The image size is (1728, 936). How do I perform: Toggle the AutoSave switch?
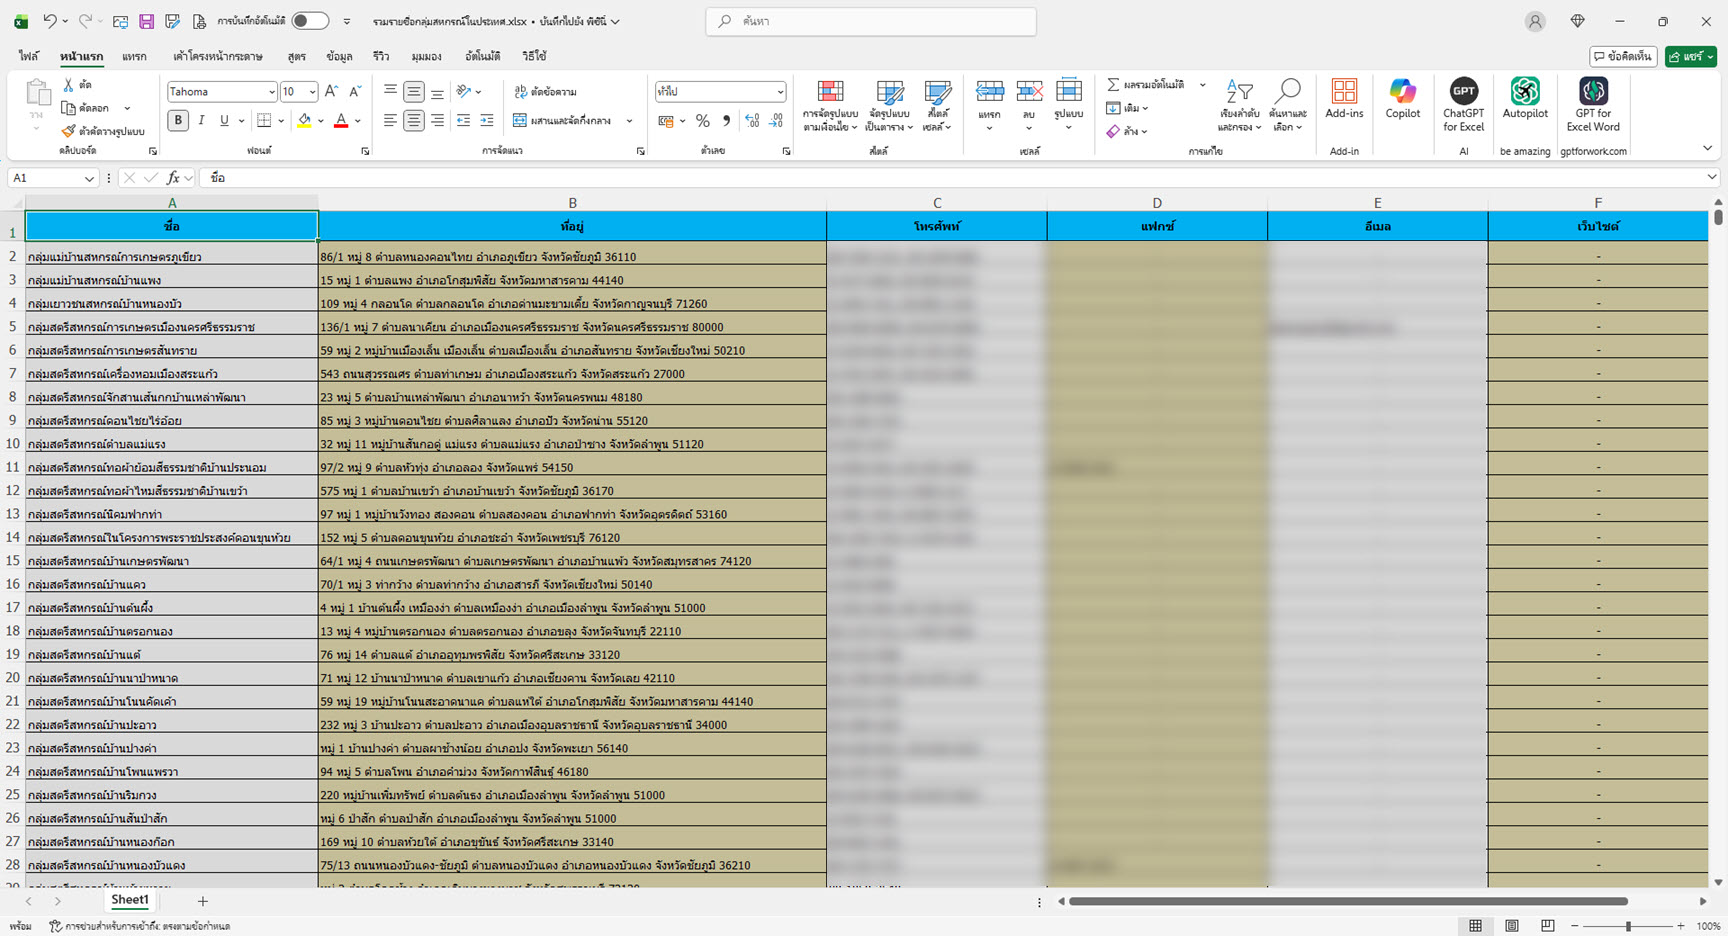[310, 21]
